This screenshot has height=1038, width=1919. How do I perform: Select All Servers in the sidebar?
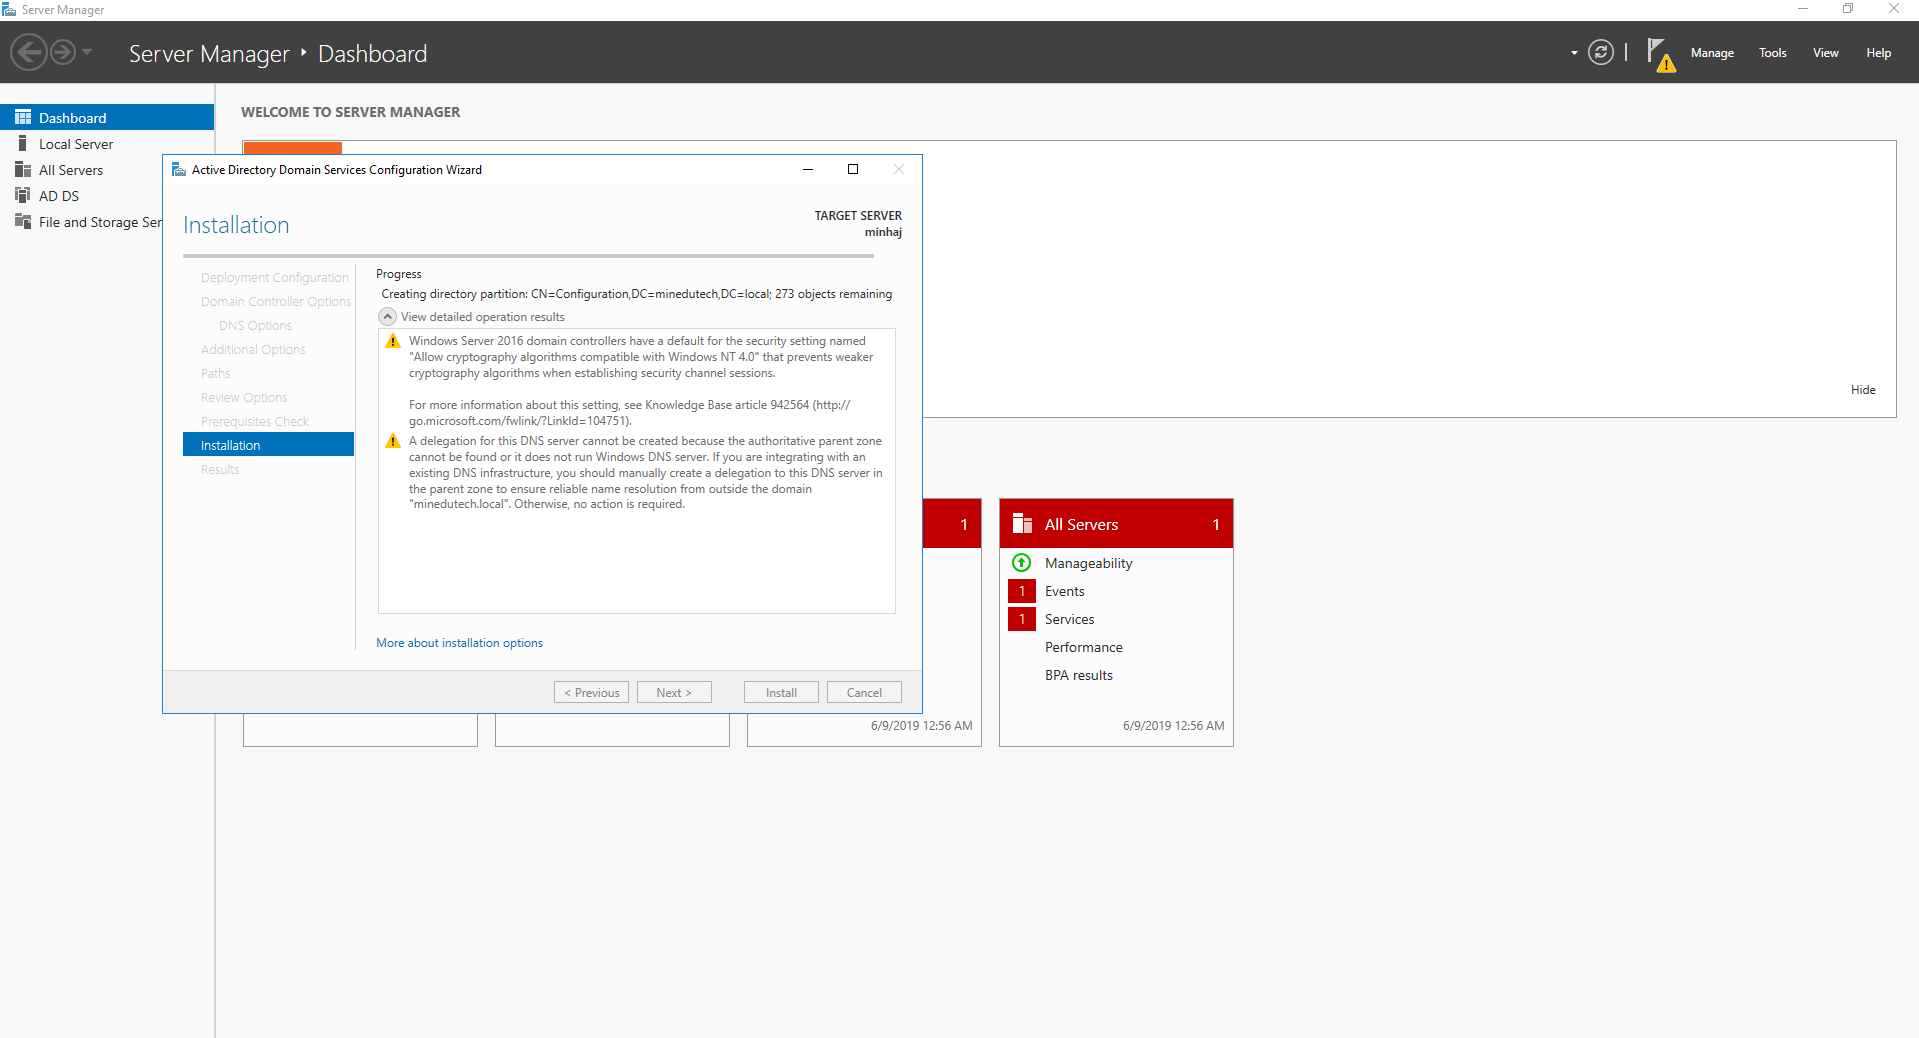(x=70, y=170)
